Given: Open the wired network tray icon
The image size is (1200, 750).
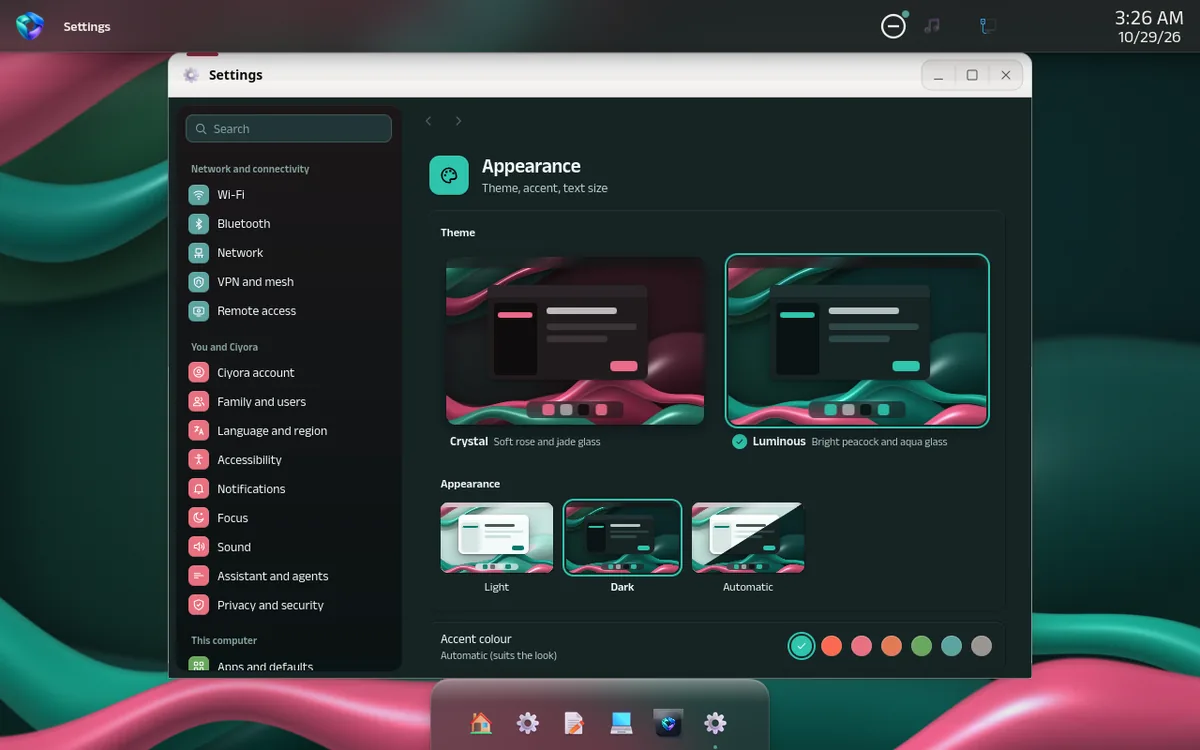Looking at the screenshot, I should pyautogui.click(x=988, y=26).
